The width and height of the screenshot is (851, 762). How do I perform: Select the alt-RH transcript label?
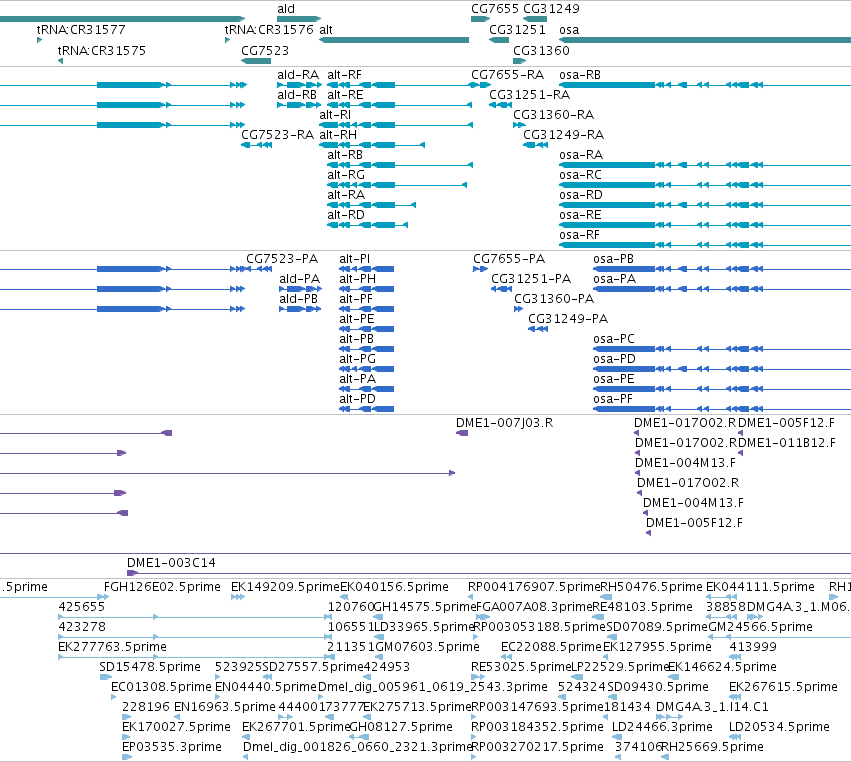338,135
